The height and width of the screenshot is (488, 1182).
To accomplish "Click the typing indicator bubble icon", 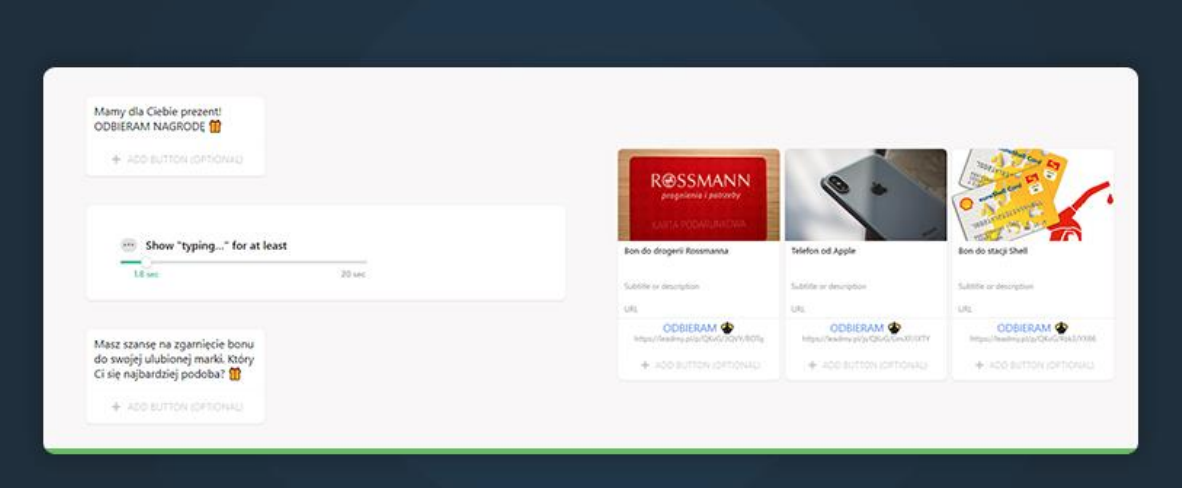I will pos(128,245).
